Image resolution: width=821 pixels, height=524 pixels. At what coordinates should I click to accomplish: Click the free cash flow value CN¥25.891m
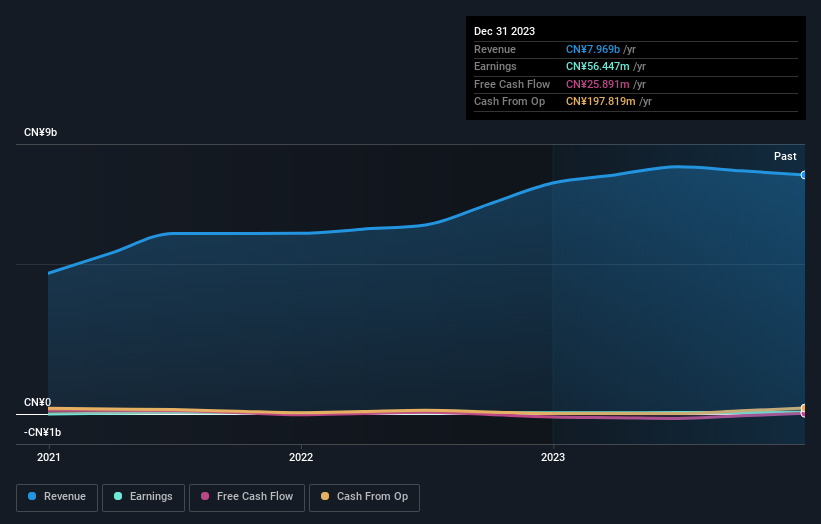[x=597, y=84]
